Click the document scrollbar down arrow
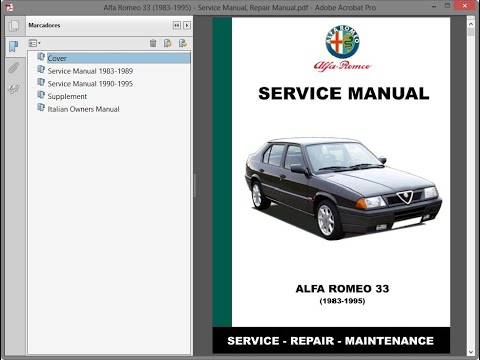This screenshot has height=360, width=480. coord(471,352)
